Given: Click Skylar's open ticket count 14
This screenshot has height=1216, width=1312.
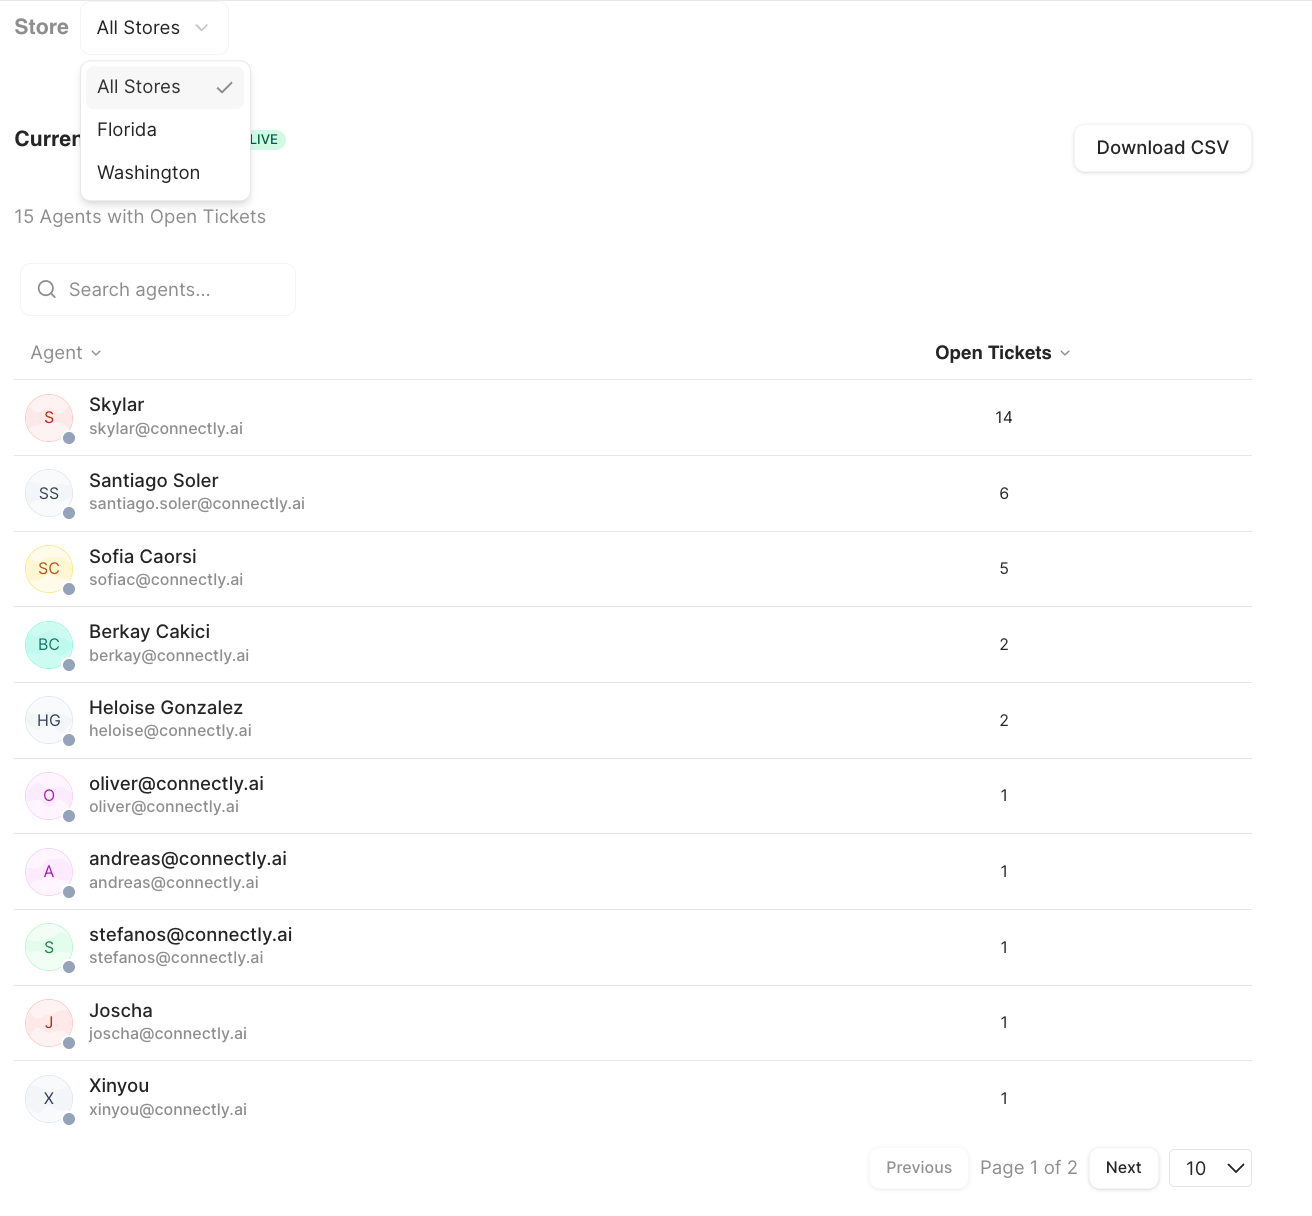Looking at the screenshot, I should click(x=1004, y=418).
